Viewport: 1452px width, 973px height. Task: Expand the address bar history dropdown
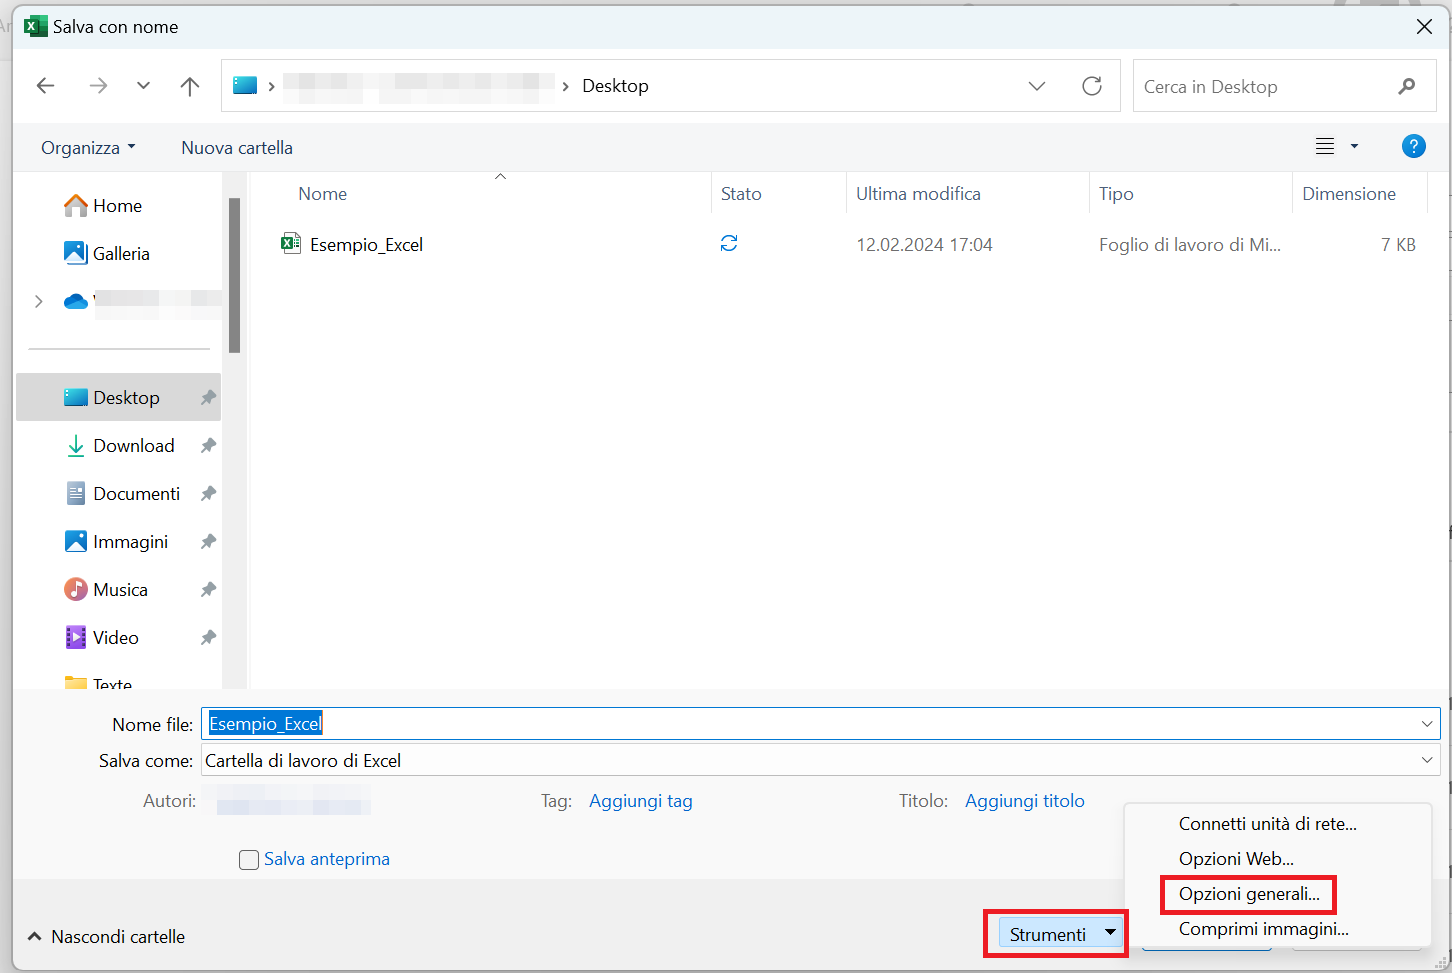(1037, 86)
